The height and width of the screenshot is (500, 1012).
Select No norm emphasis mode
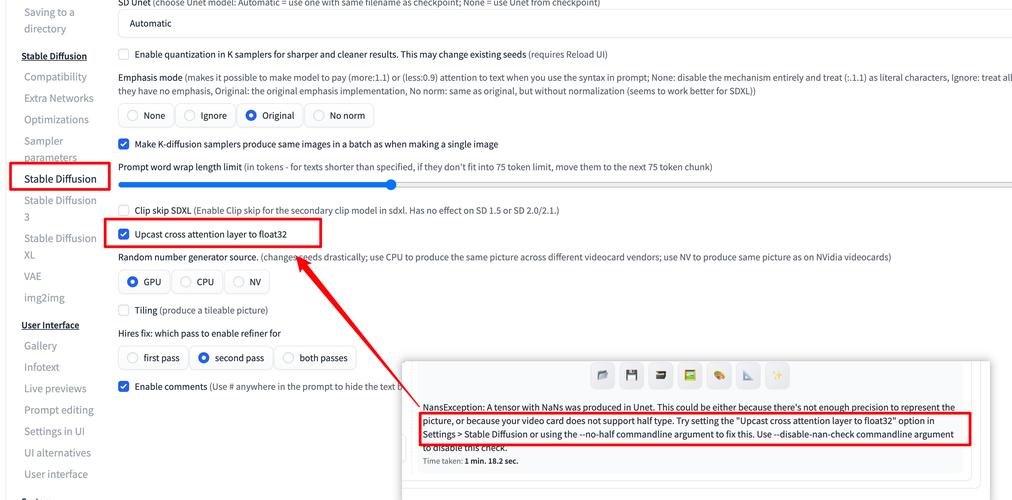339,116
